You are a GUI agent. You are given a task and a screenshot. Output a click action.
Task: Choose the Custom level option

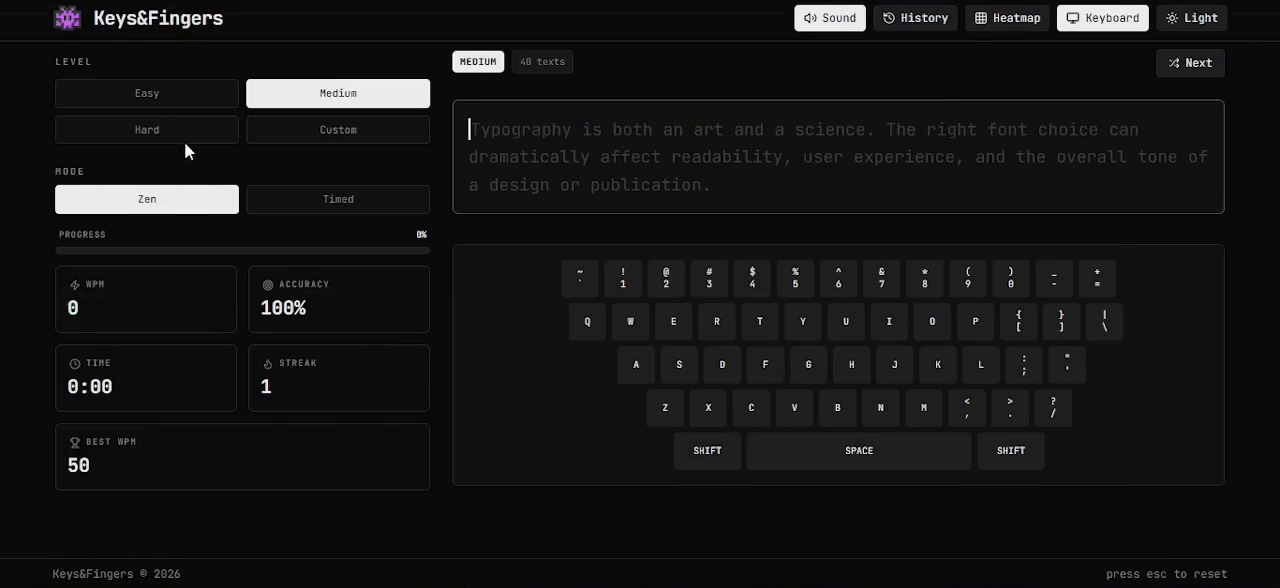pyautogui.click(x=338, y=130)
